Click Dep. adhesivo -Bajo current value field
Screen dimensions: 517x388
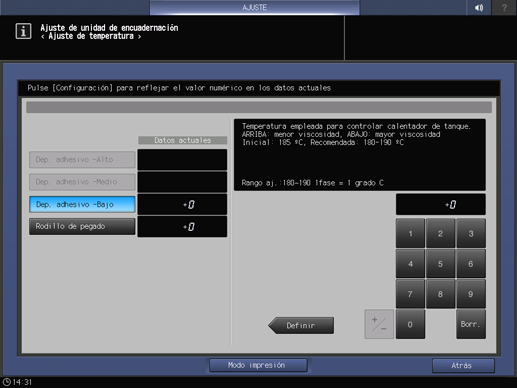click(182, 204)
